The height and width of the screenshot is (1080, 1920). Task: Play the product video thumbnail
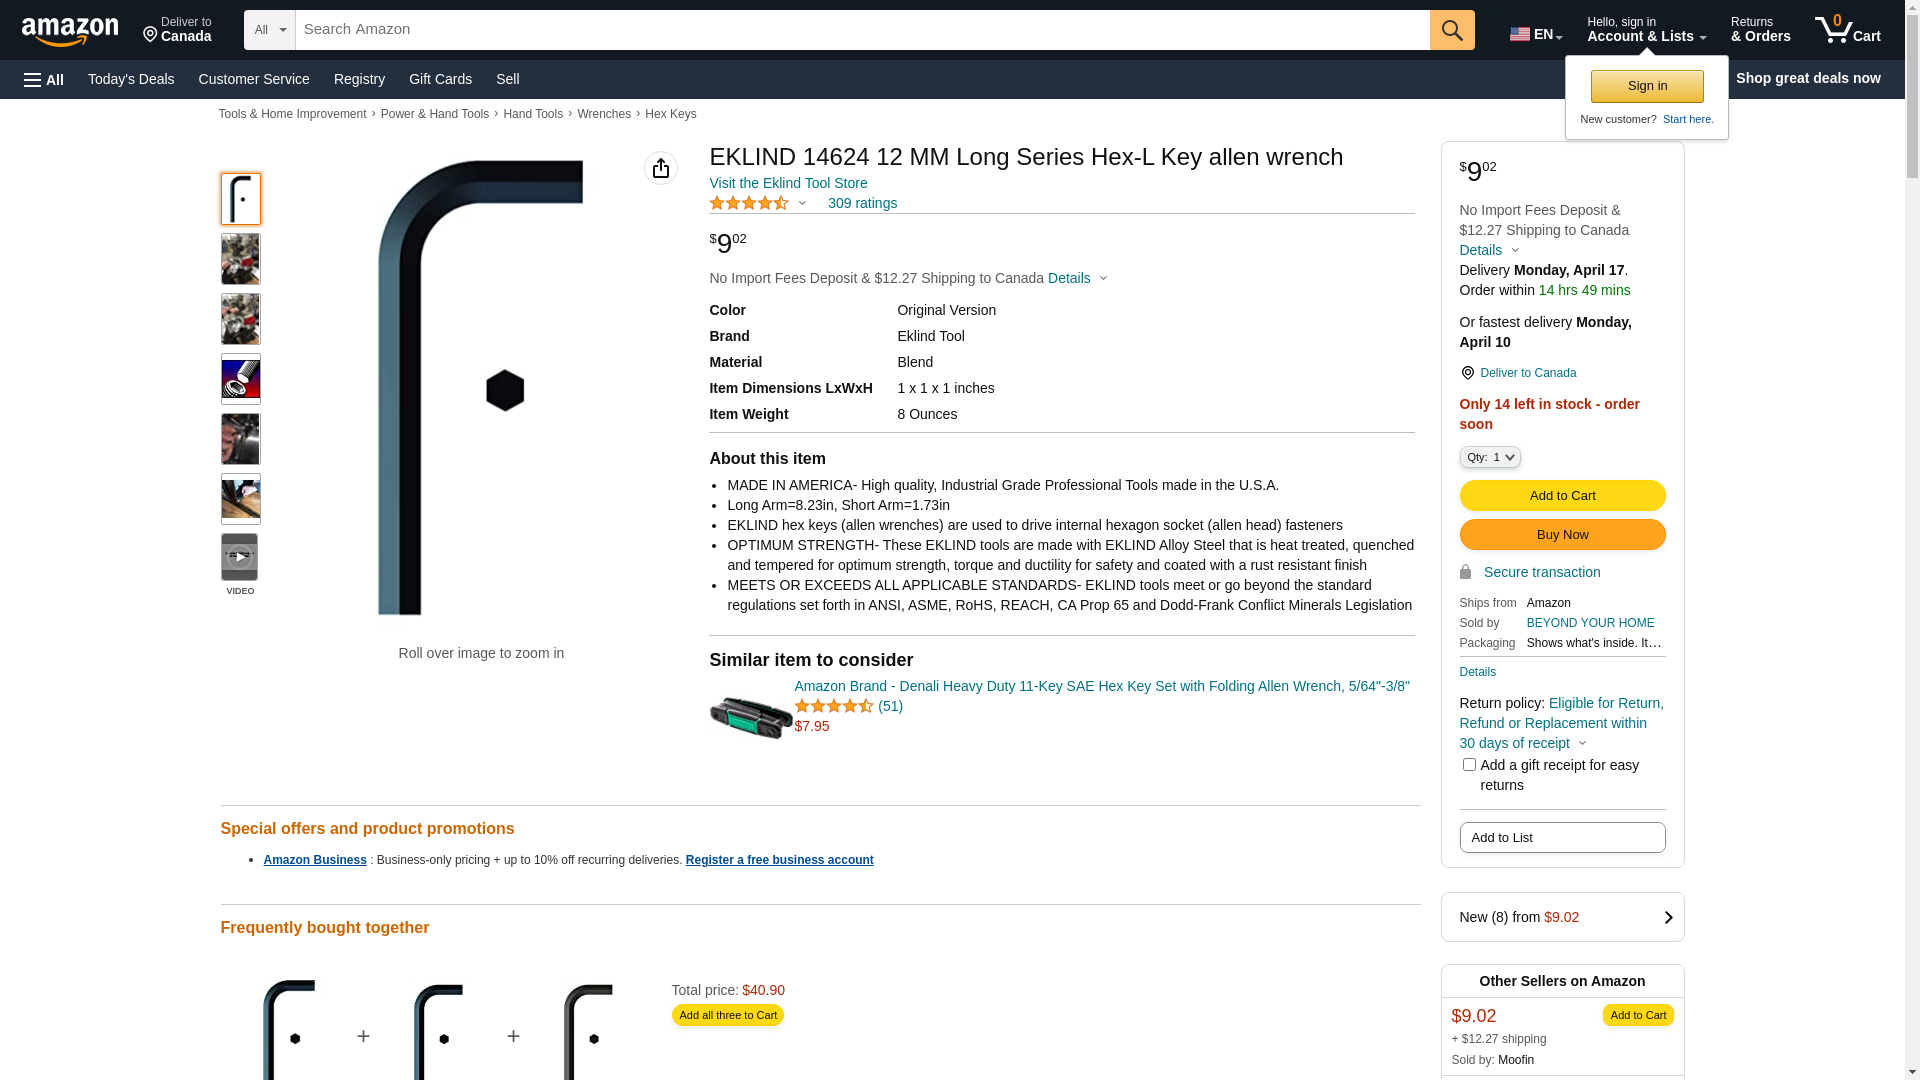pos(240,557)
